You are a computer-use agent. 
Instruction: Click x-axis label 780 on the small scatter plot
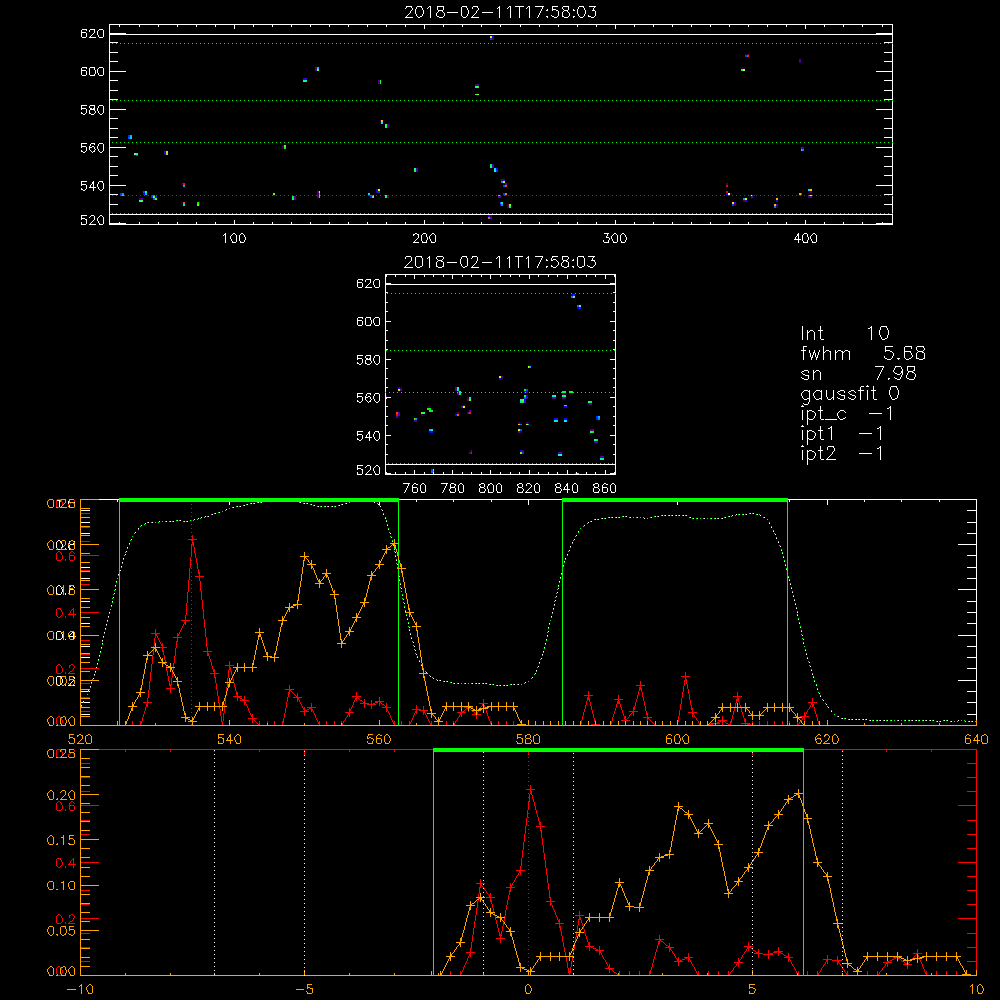[x=453, y=489]
